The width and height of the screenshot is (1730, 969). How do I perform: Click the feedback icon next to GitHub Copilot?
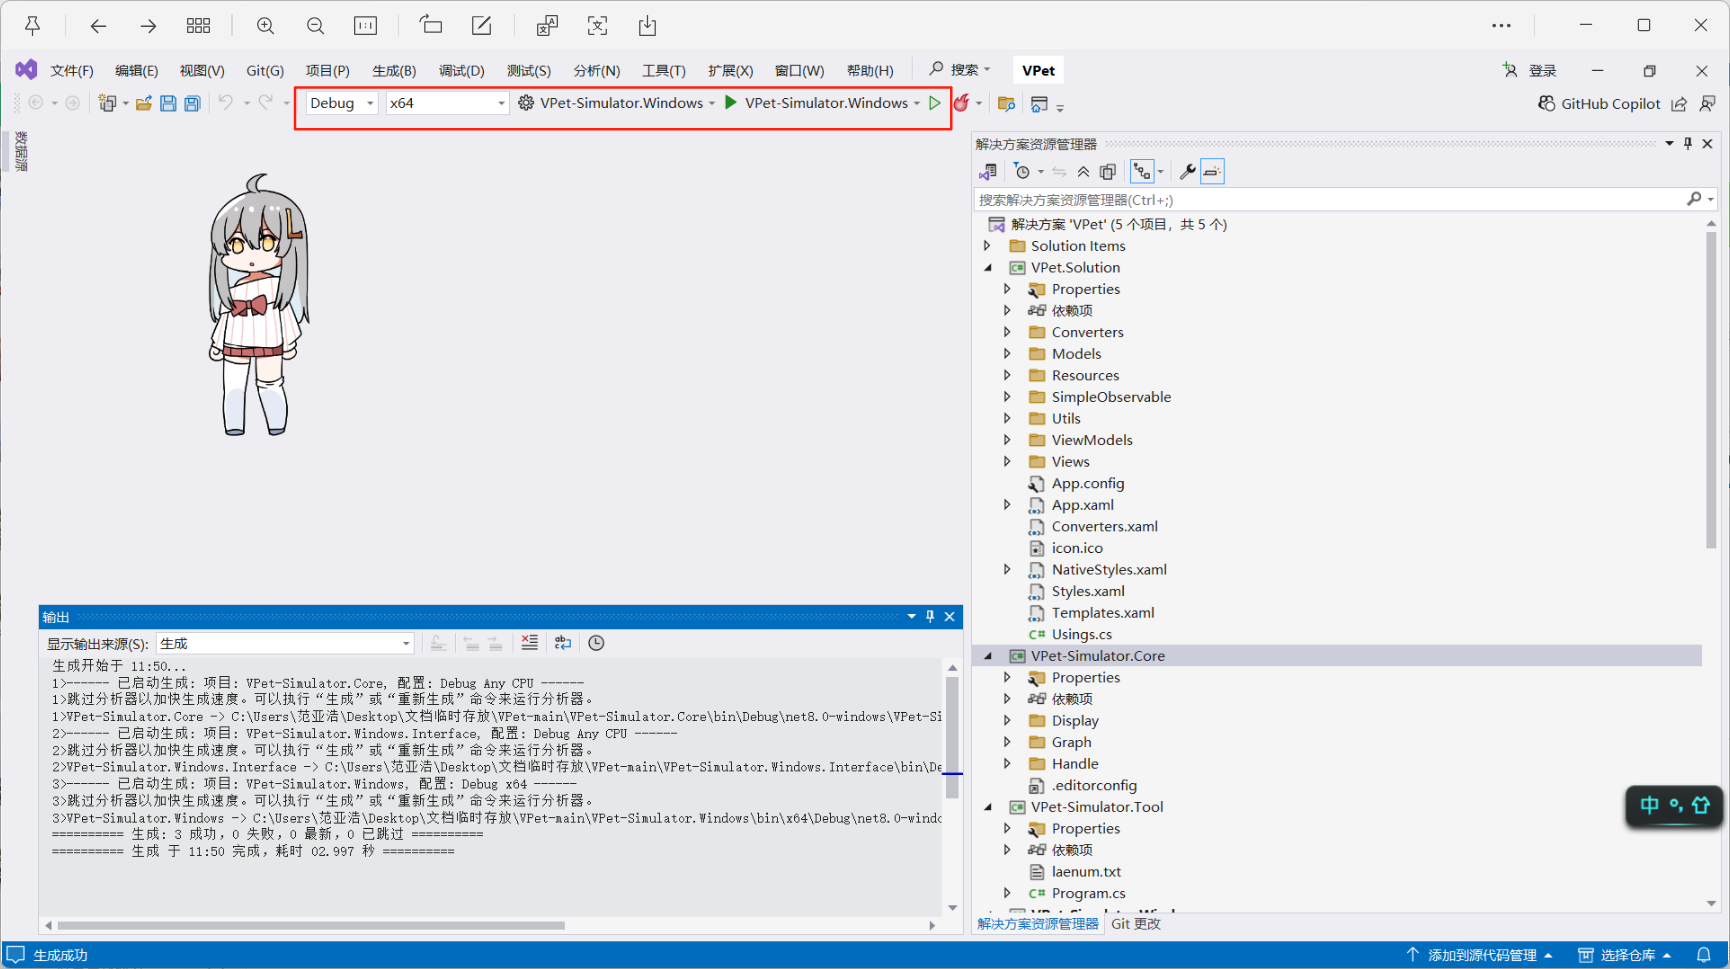click(1707, 103)
